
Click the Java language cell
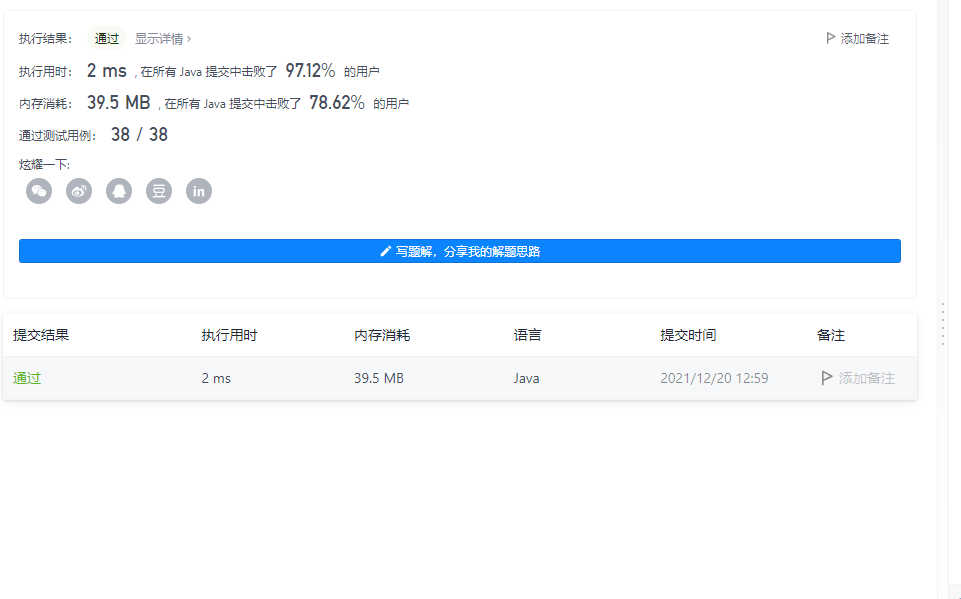pyautogui.click(x=526, y=378)
